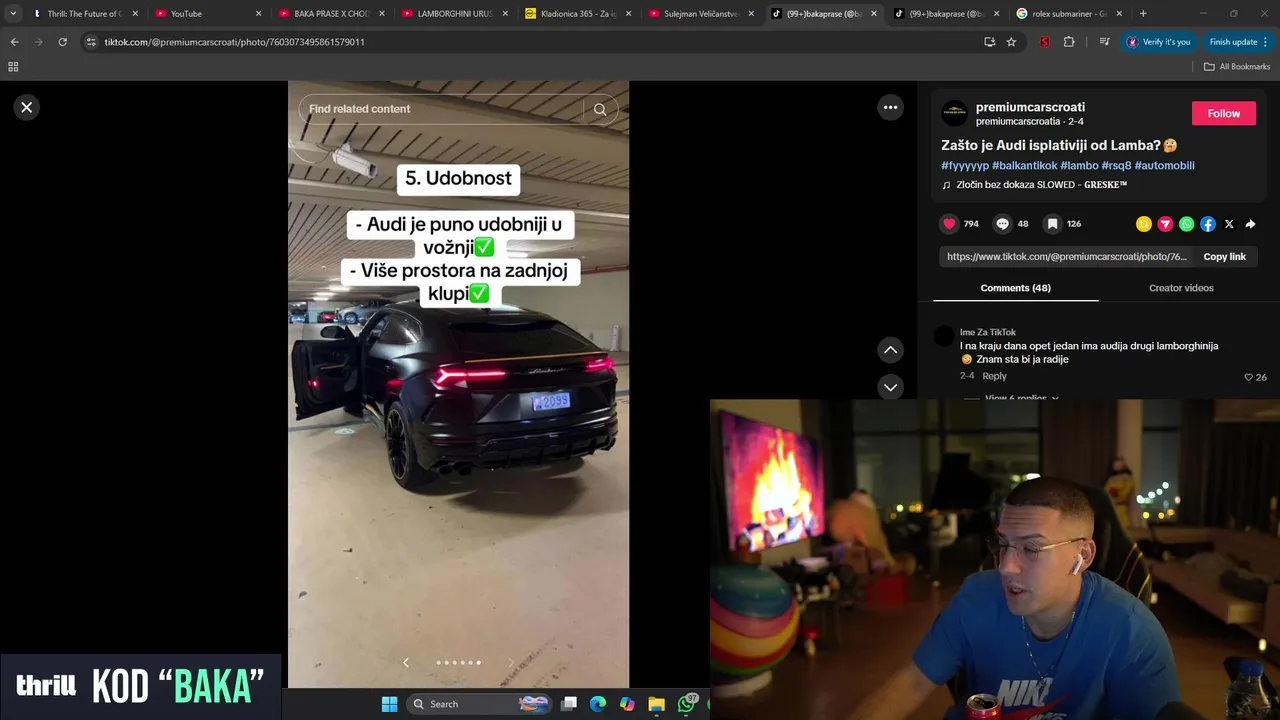Viewport: 1280px width, 720px height.
Task: Open the red S browser extension
Action: coord(1044,42)
